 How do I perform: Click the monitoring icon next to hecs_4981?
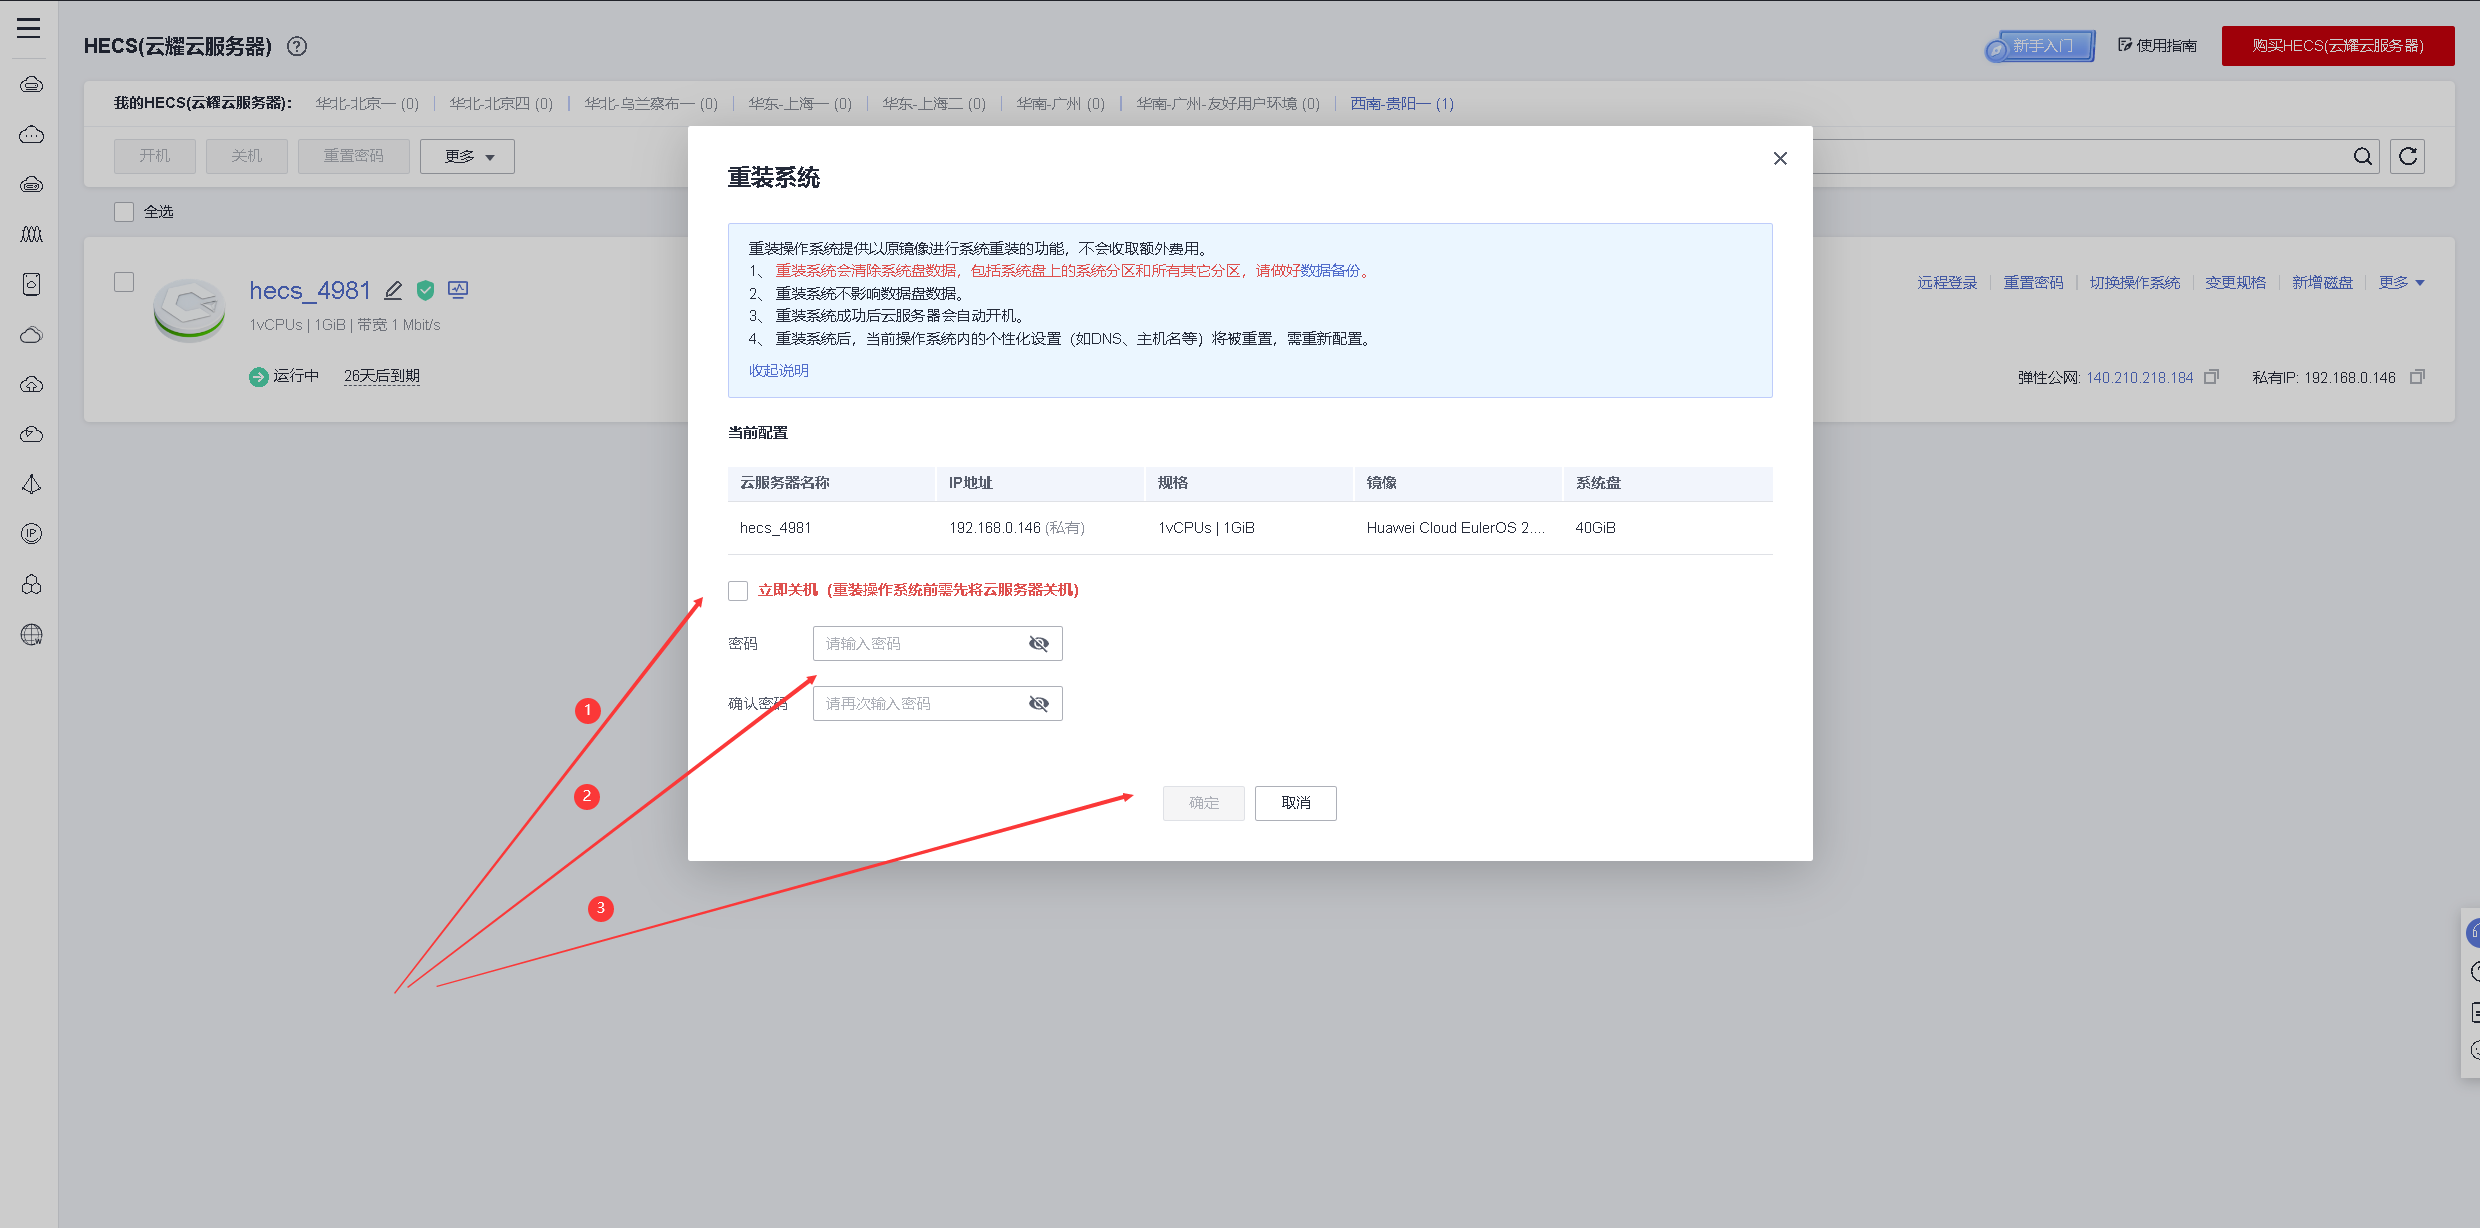pyautogui.click(x=458, y=290)
